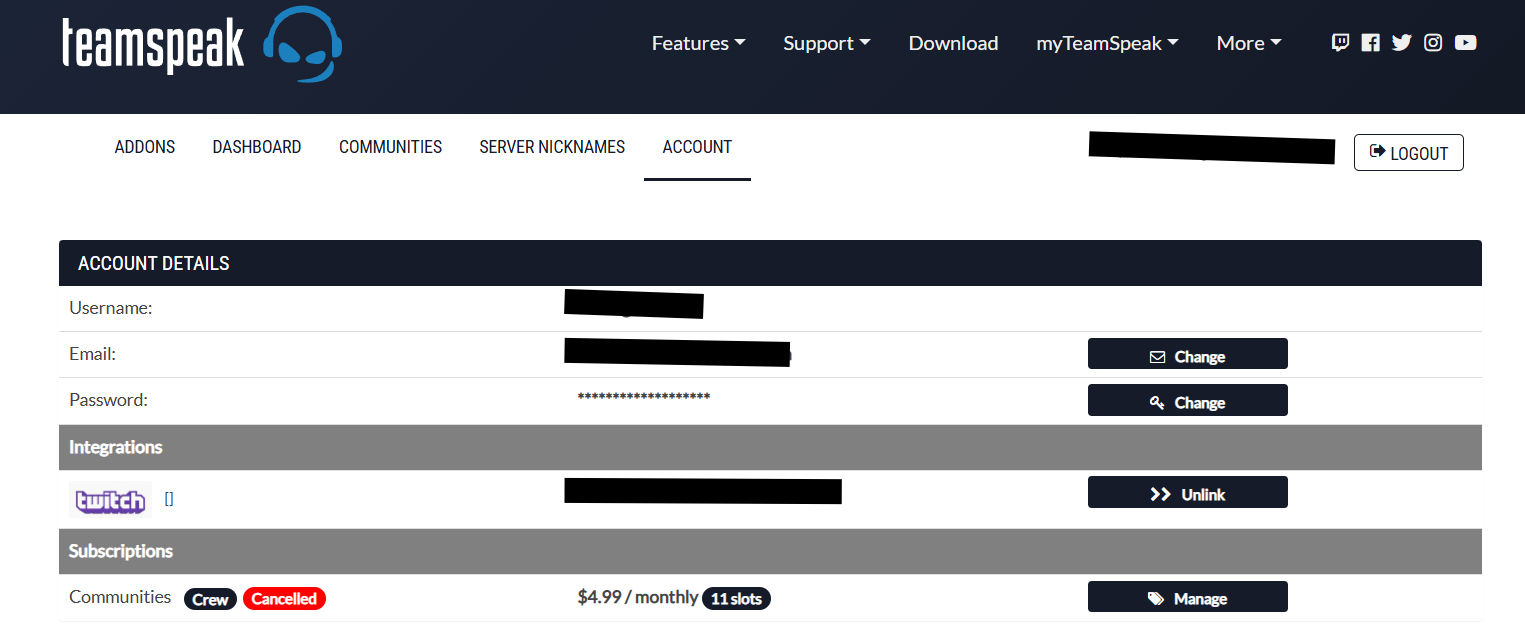
Task: Open the Twitter social icon
Action: 1401,43
